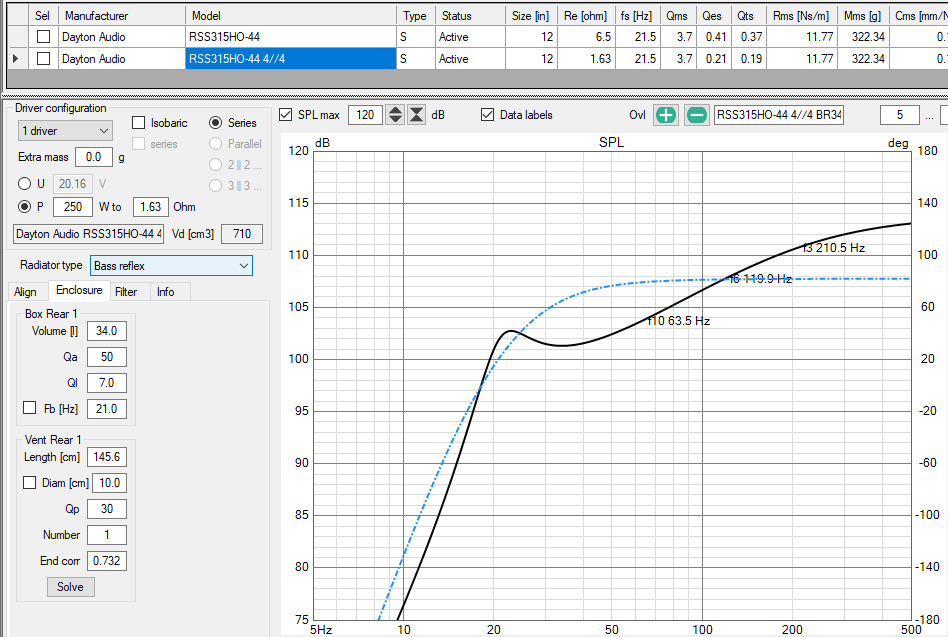948x637 pixels.
Task: Tick Sel checkbox for RSS315HO-44 4//4 row
Action: click(44, 59)
